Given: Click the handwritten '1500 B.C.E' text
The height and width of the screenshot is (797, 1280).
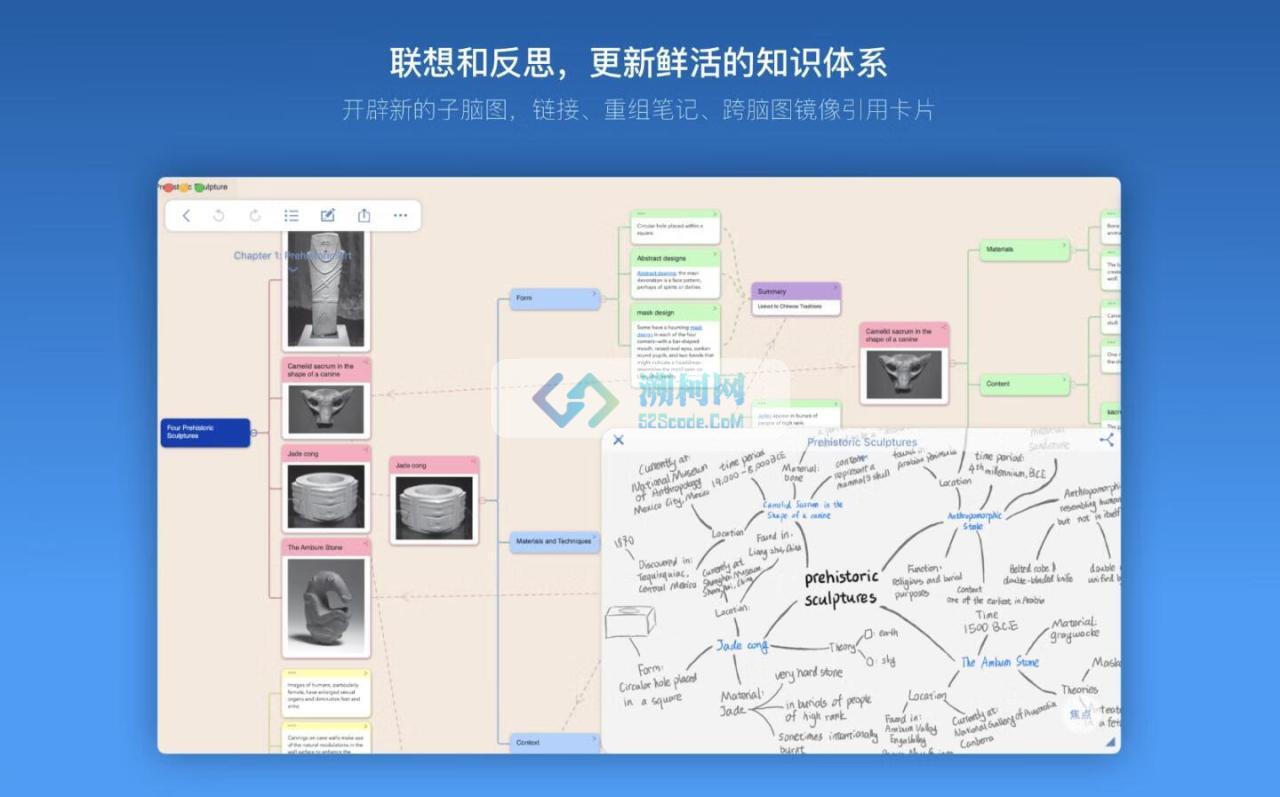Looking at the screenshot, I should click(x=990, y=628).
